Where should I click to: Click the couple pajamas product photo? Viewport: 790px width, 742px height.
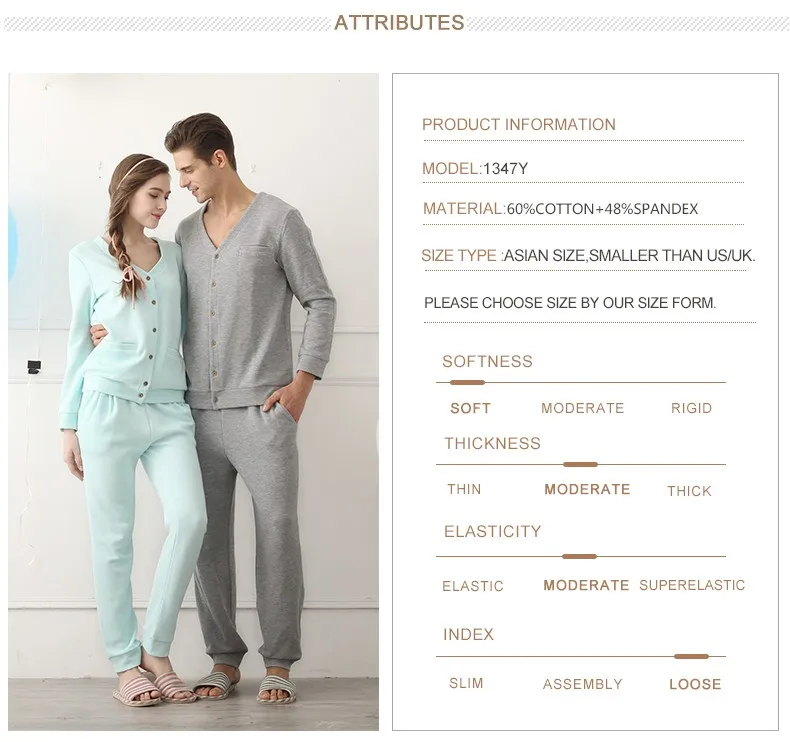pyautogui.click(x=193, y=401)
